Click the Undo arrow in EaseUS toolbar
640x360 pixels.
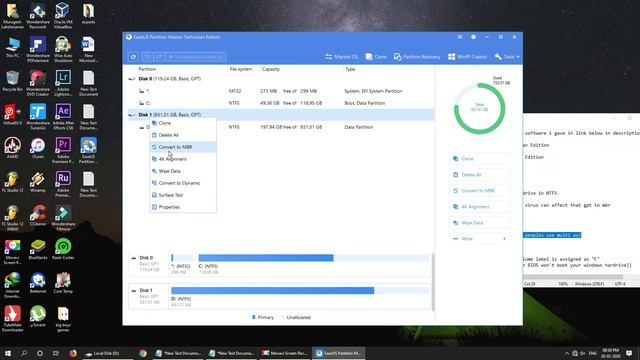pos(147,57)
